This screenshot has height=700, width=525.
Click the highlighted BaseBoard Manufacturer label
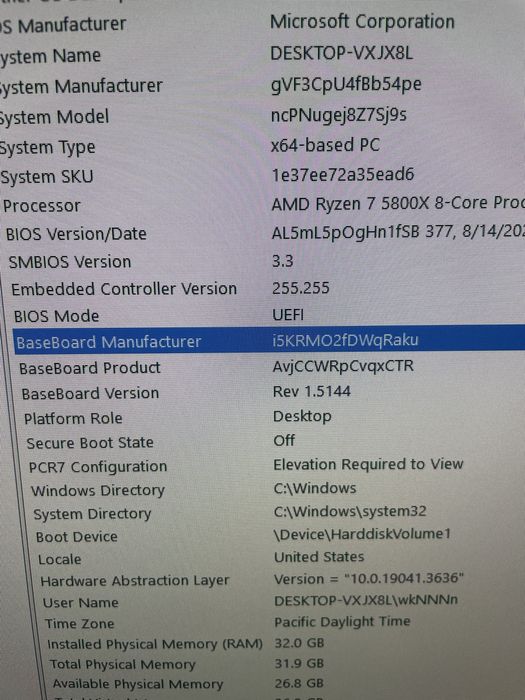pos(108,342)
